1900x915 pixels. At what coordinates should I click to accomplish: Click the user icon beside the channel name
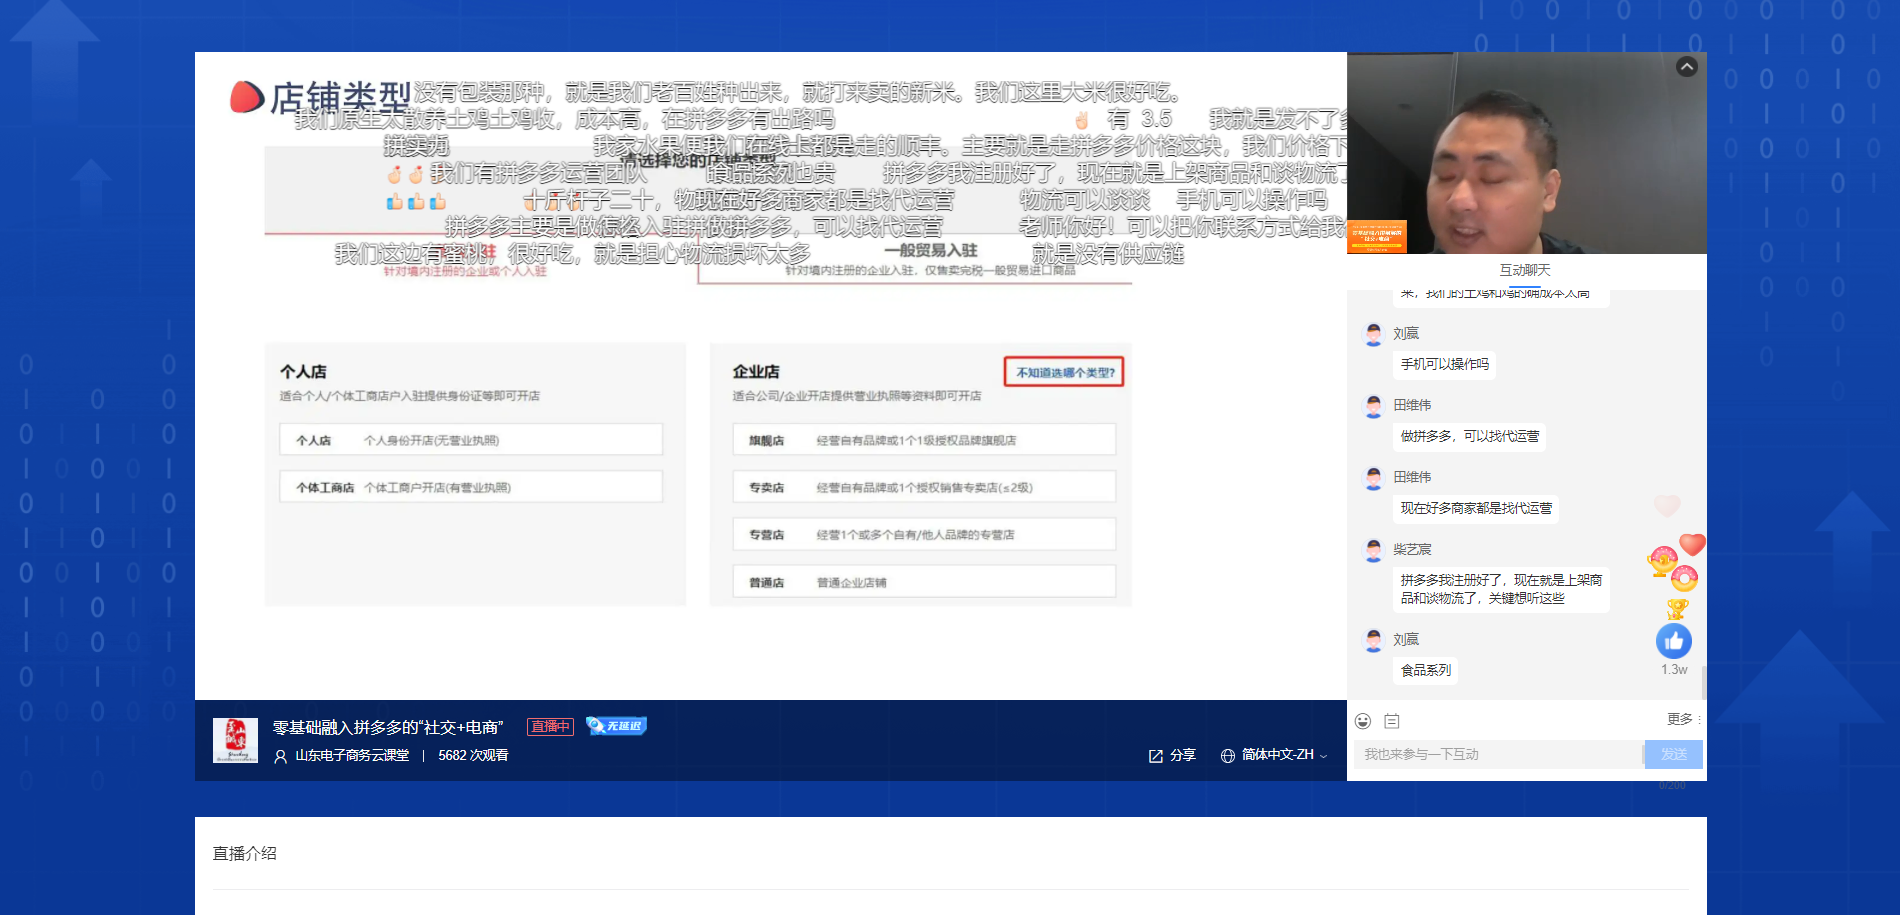[x=280, y=756]
